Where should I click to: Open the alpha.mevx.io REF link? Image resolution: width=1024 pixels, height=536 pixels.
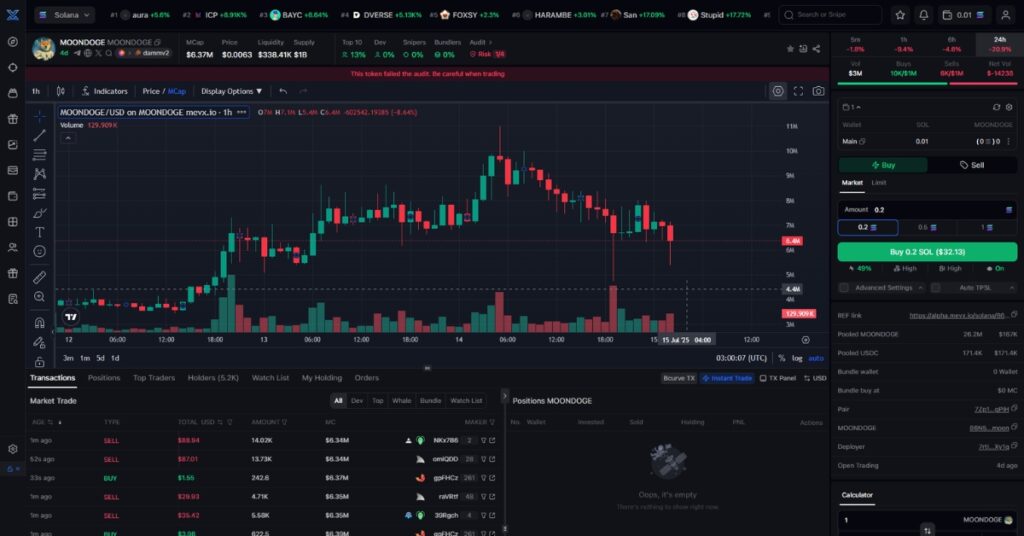[957, 315]
